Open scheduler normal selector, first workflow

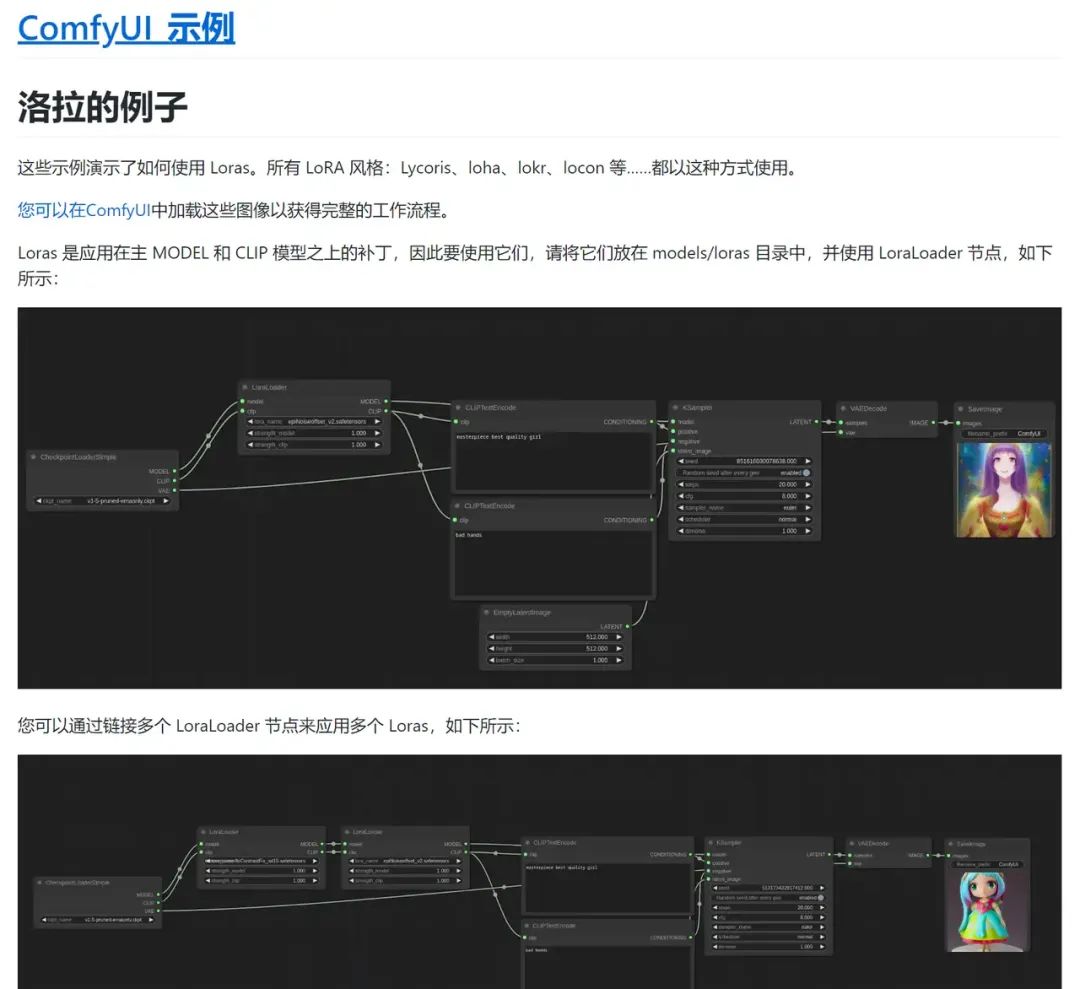coord(744,519)
